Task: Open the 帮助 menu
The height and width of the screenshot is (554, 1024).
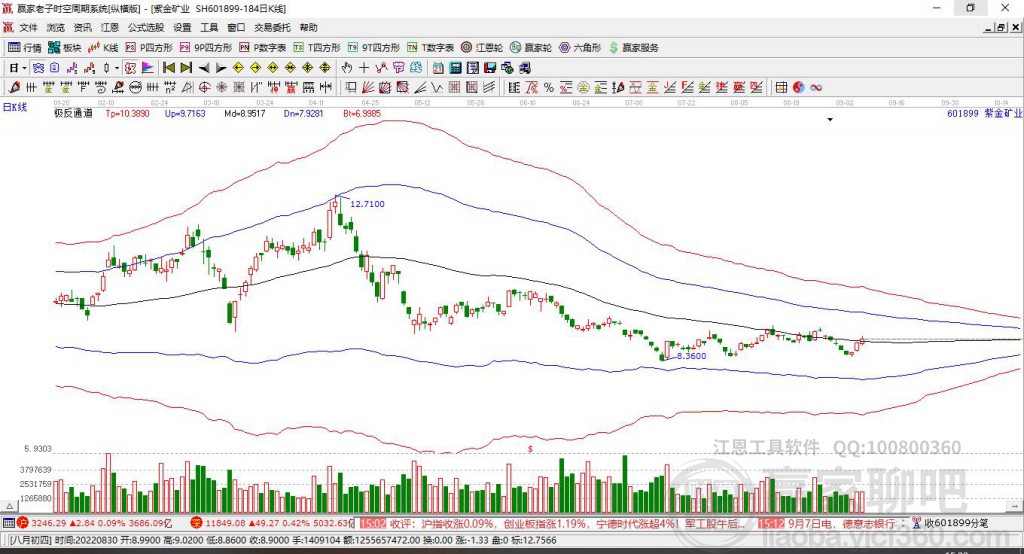Action: [308, 27]
